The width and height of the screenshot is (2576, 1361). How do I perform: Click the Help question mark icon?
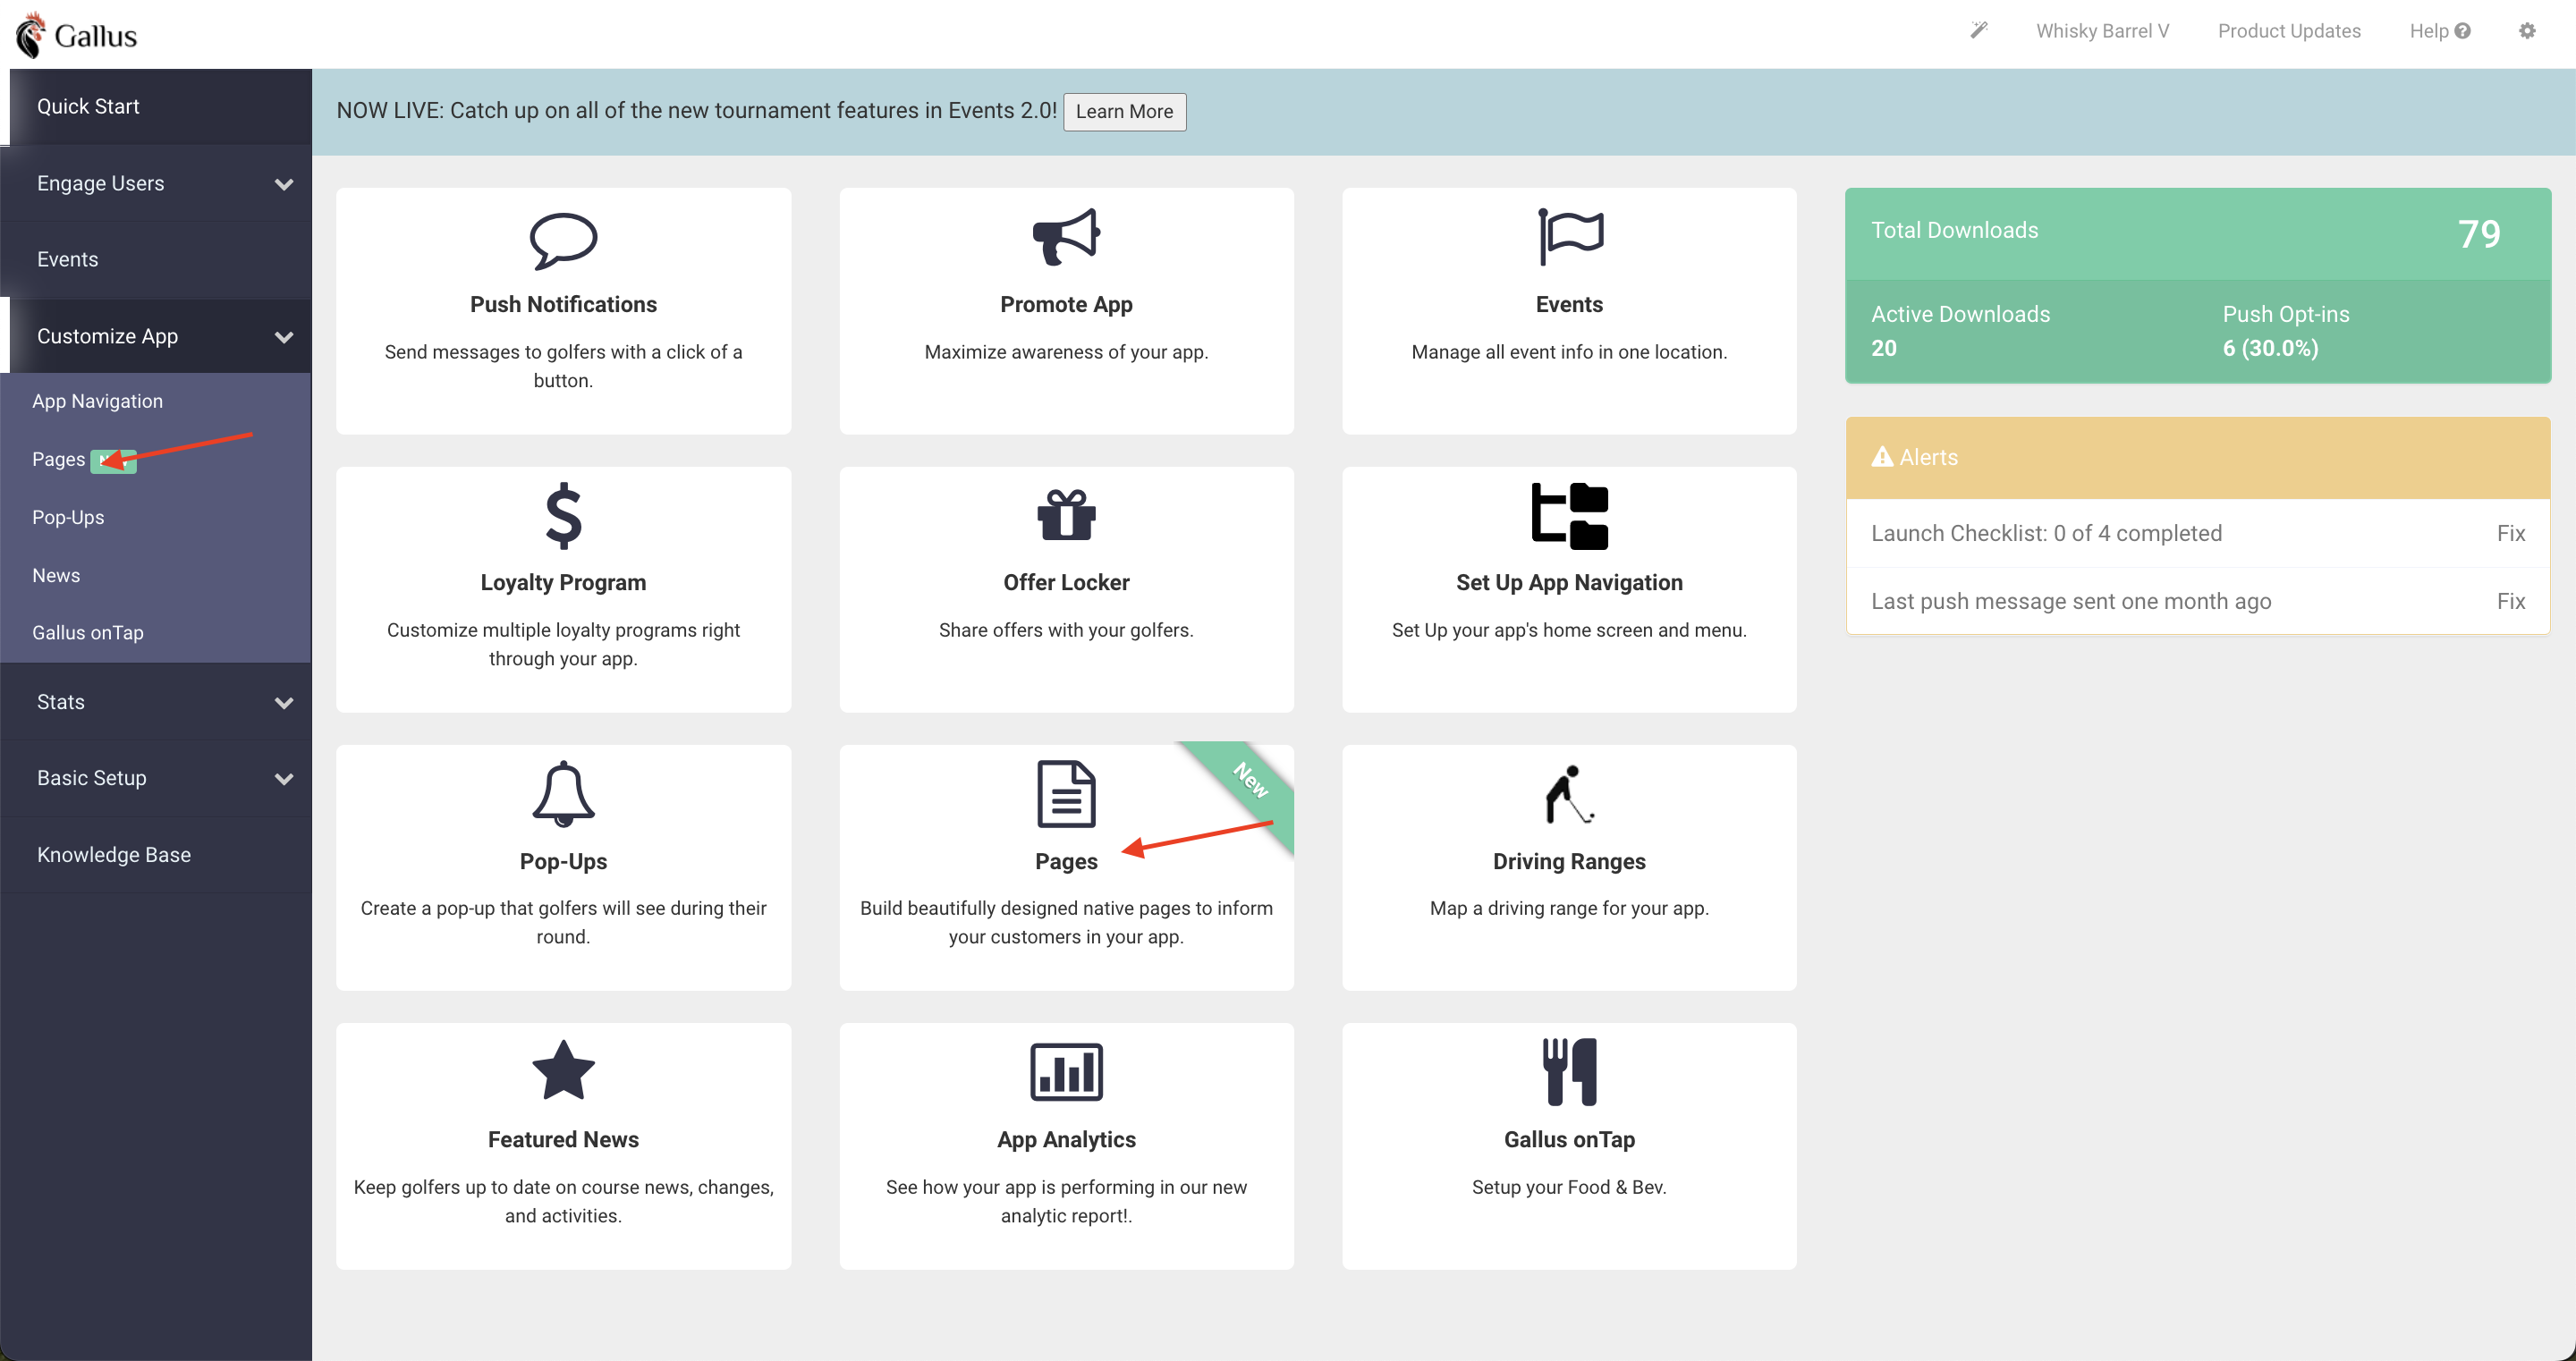(2463, 31)
